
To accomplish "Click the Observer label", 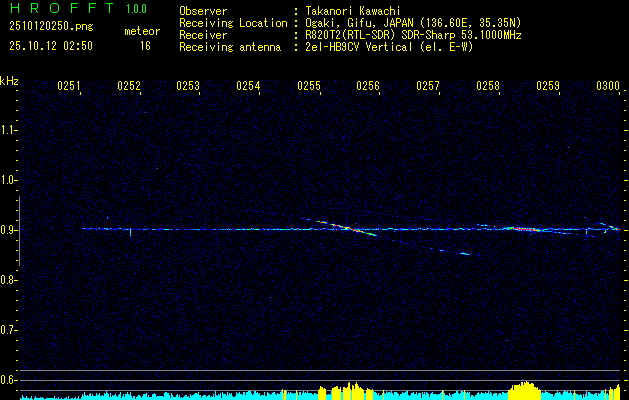I will 203,11.
